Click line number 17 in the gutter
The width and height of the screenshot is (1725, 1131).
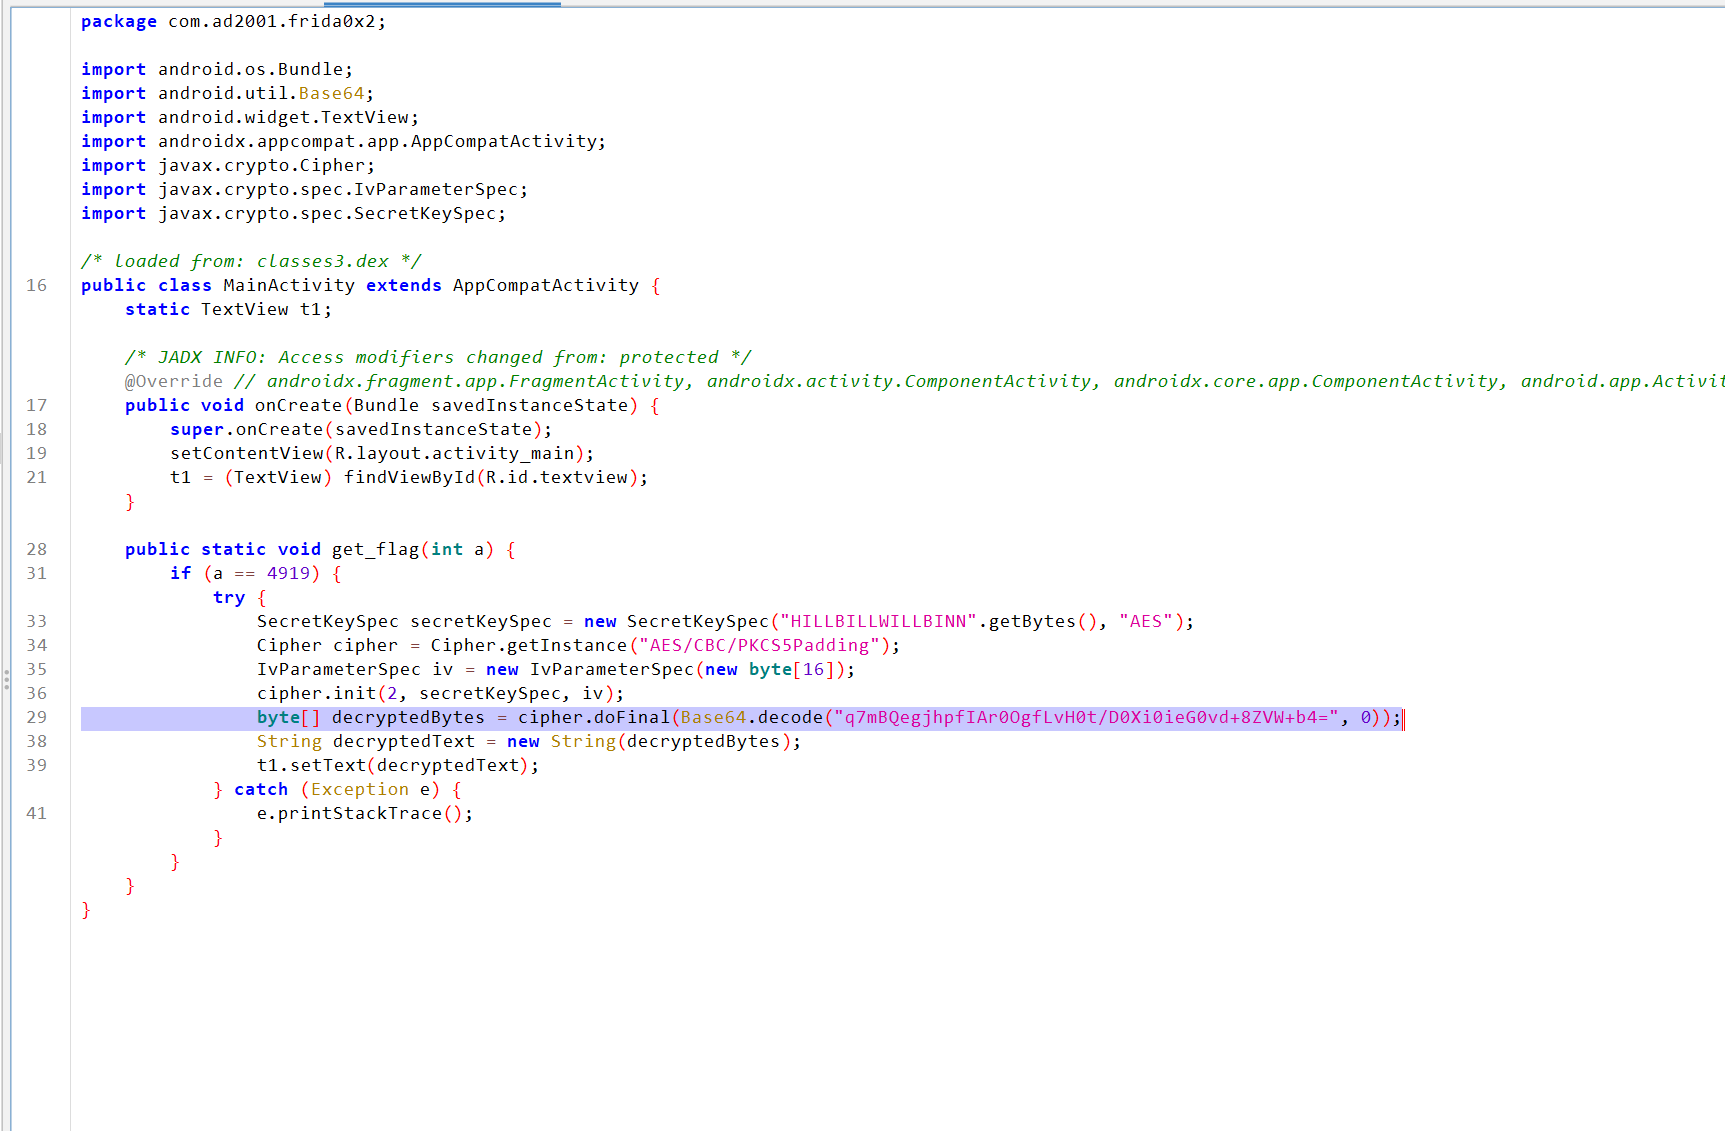[x=37, y=405]
